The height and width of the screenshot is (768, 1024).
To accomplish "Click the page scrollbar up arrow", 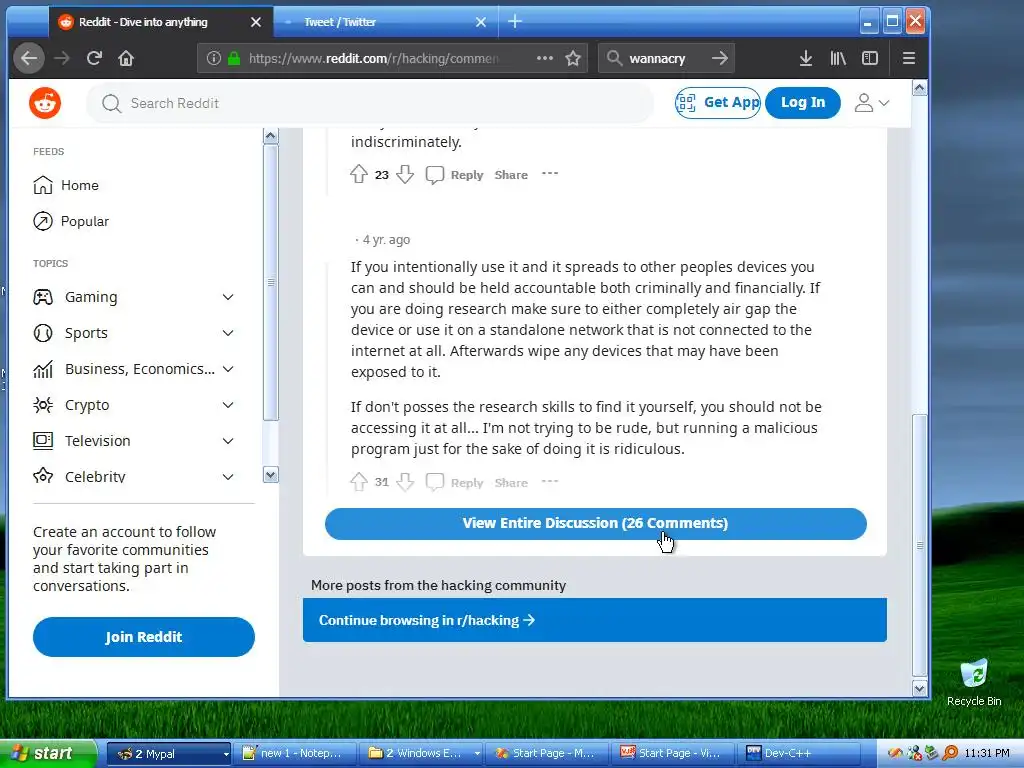I will (x=920, y=88).
